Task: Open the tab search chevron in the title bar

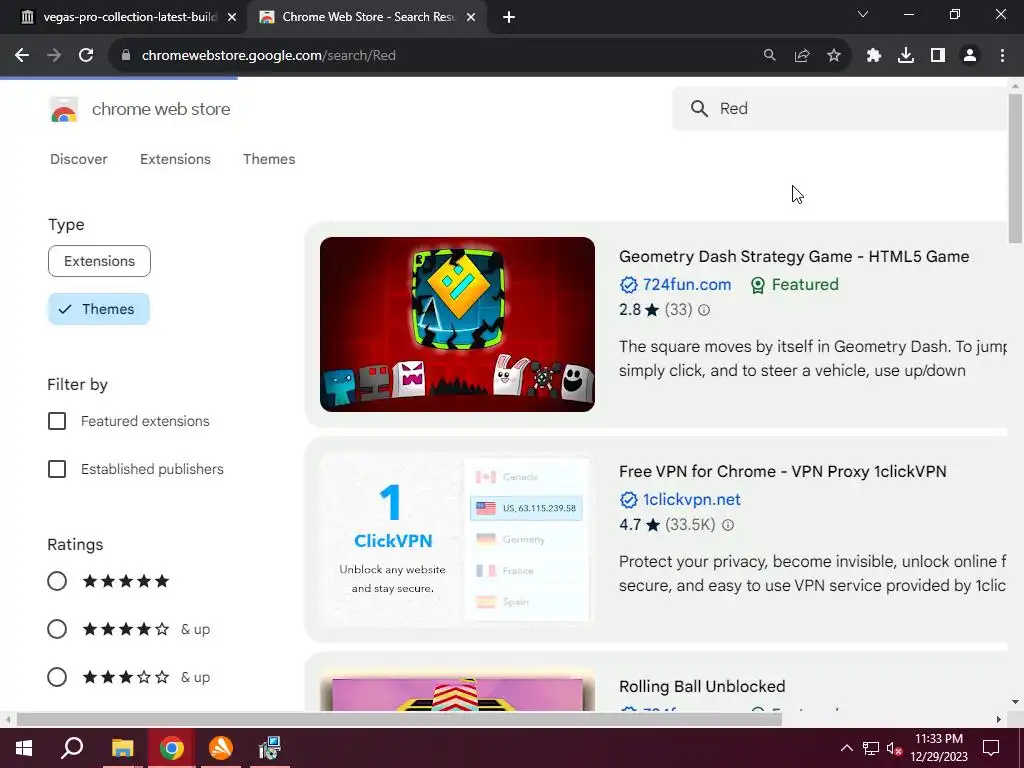Action: pos(863,14)
